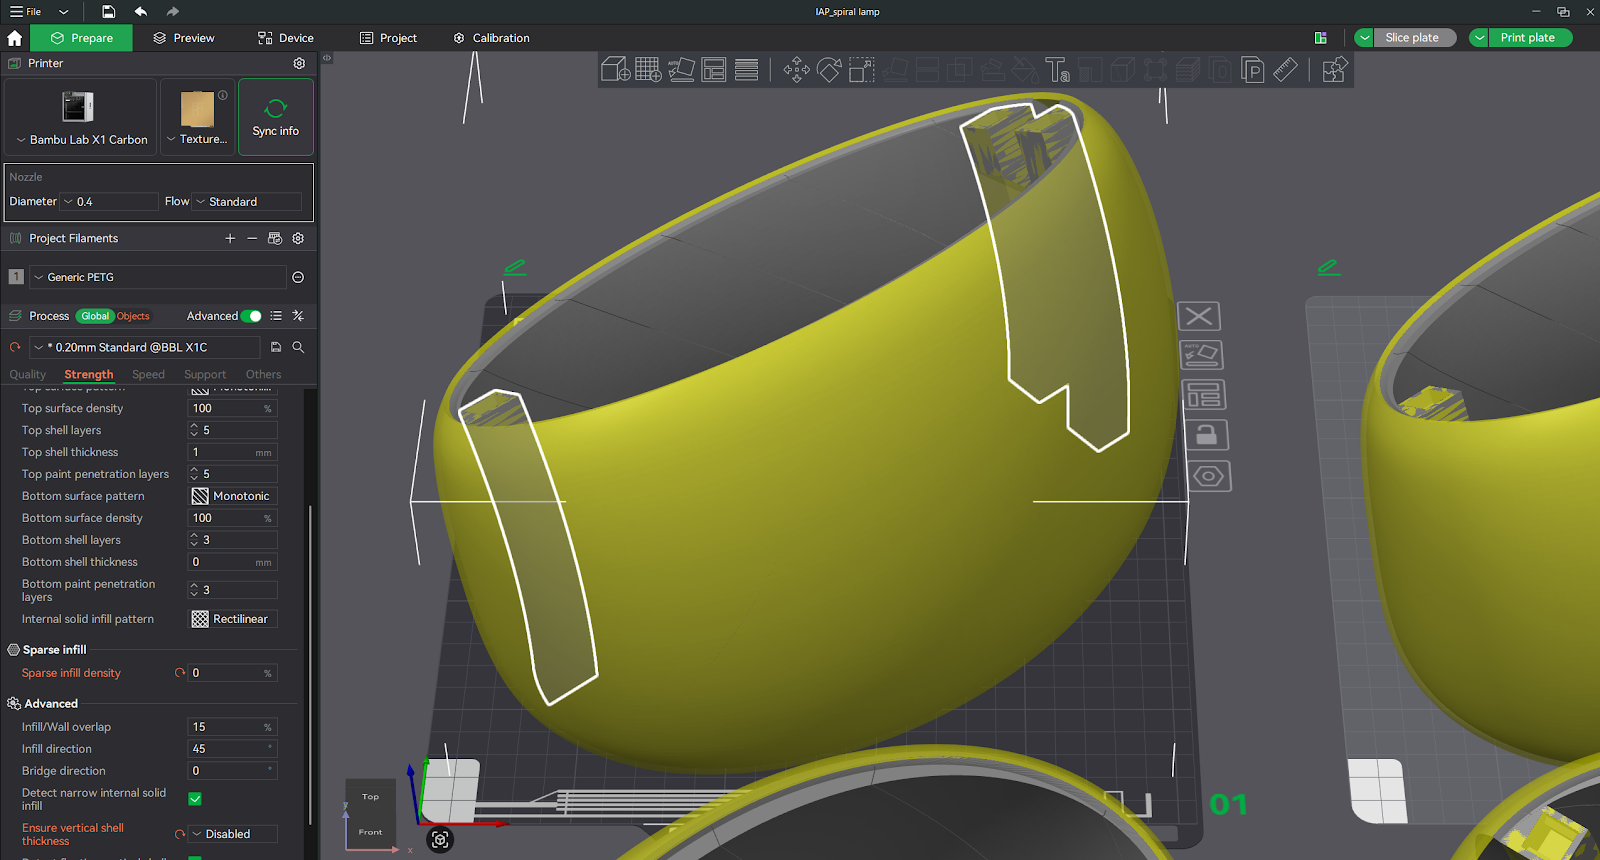Open the nozzle Diameter dropdown

click(x=108, y=202)
